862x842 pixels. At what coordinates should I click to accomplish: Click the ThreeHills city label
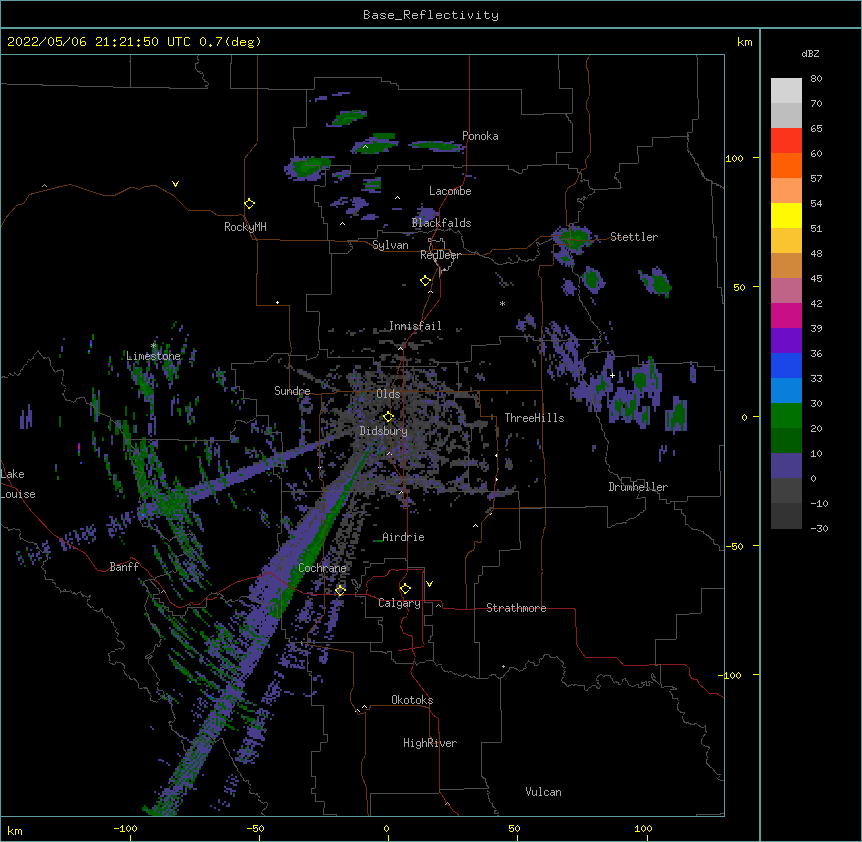[534, 418]
